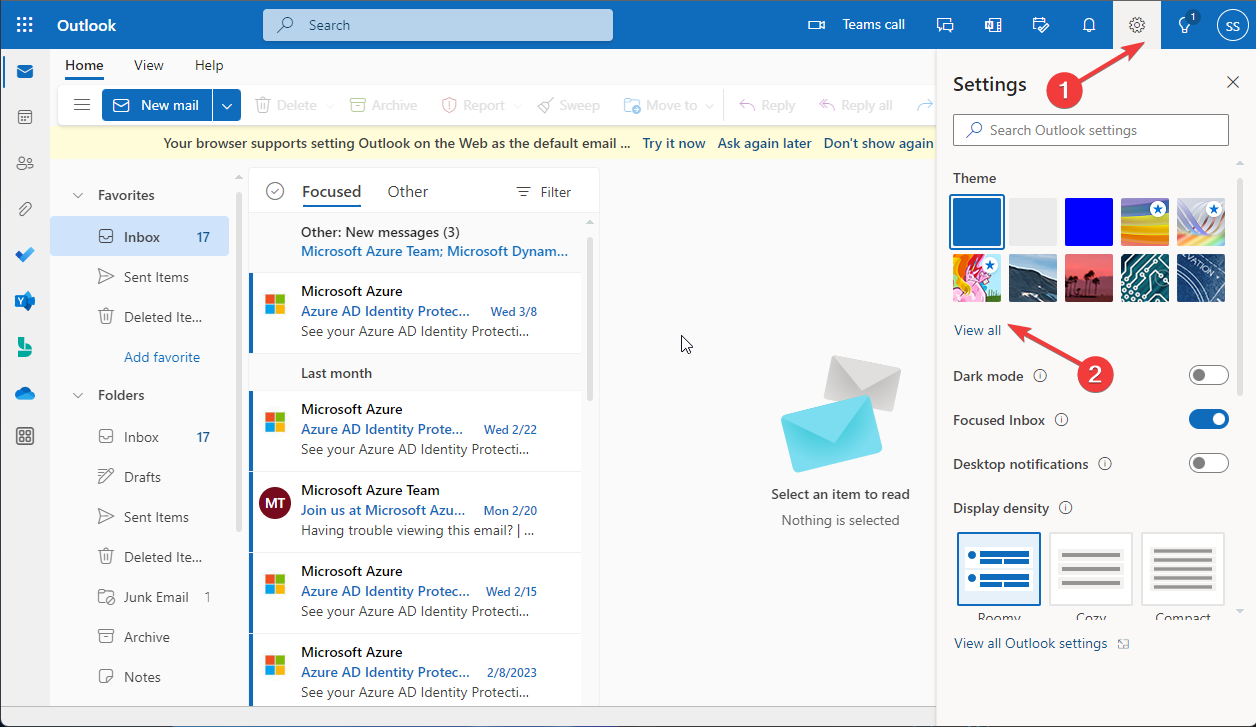Open the Calendar icon in left rail
The image size is (1256, 727).
point(25,117)
